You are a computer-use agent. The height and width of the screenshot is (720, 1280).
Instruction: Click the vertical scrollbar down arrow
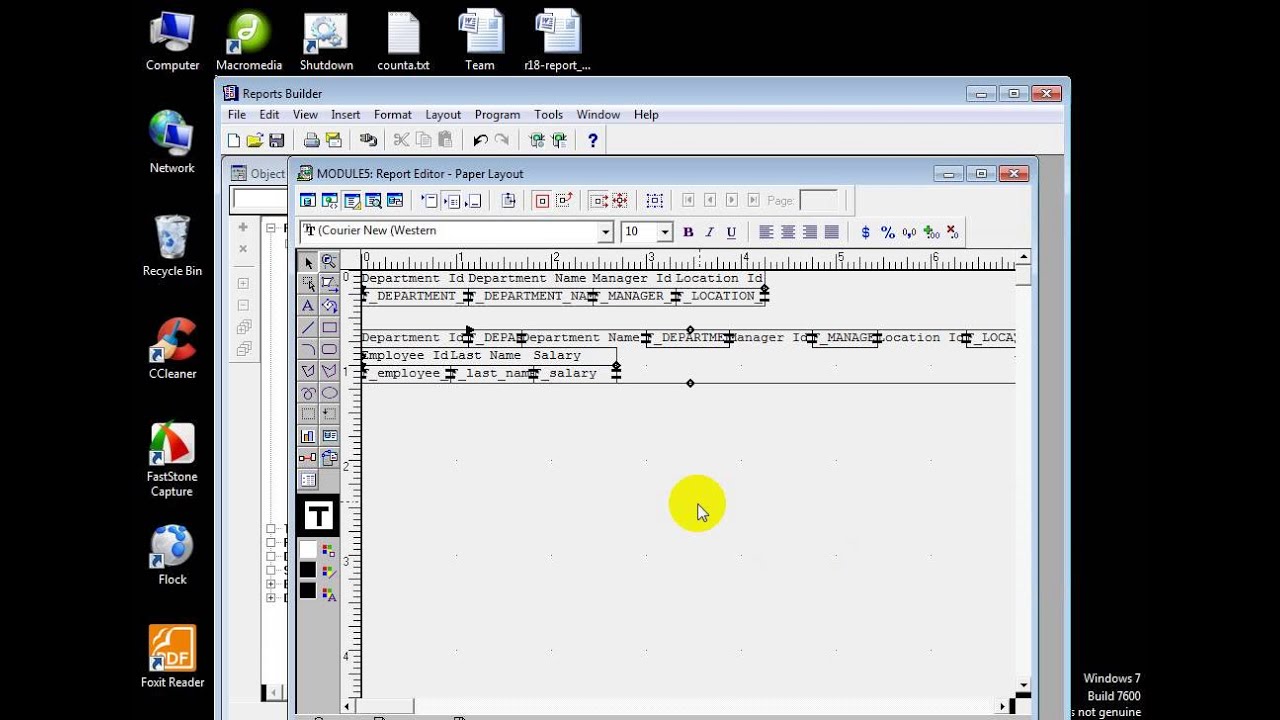pos(1023,685)
